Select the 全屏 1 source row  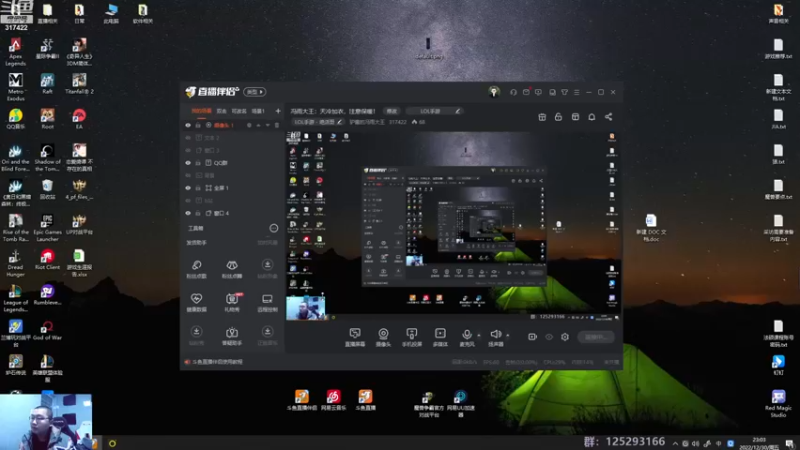pyautogui.click(x=232, y=188)
